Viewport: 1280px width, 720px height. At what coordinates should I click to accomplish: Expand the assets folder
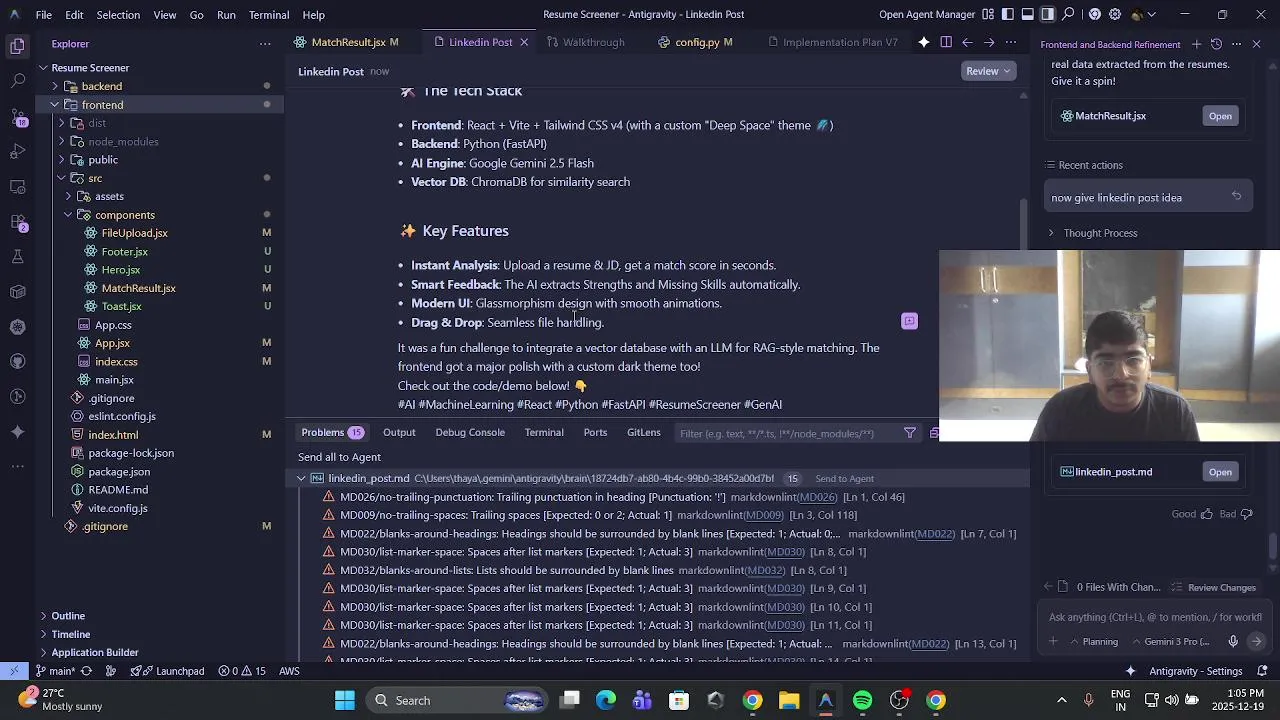click(x=68, y=197)
